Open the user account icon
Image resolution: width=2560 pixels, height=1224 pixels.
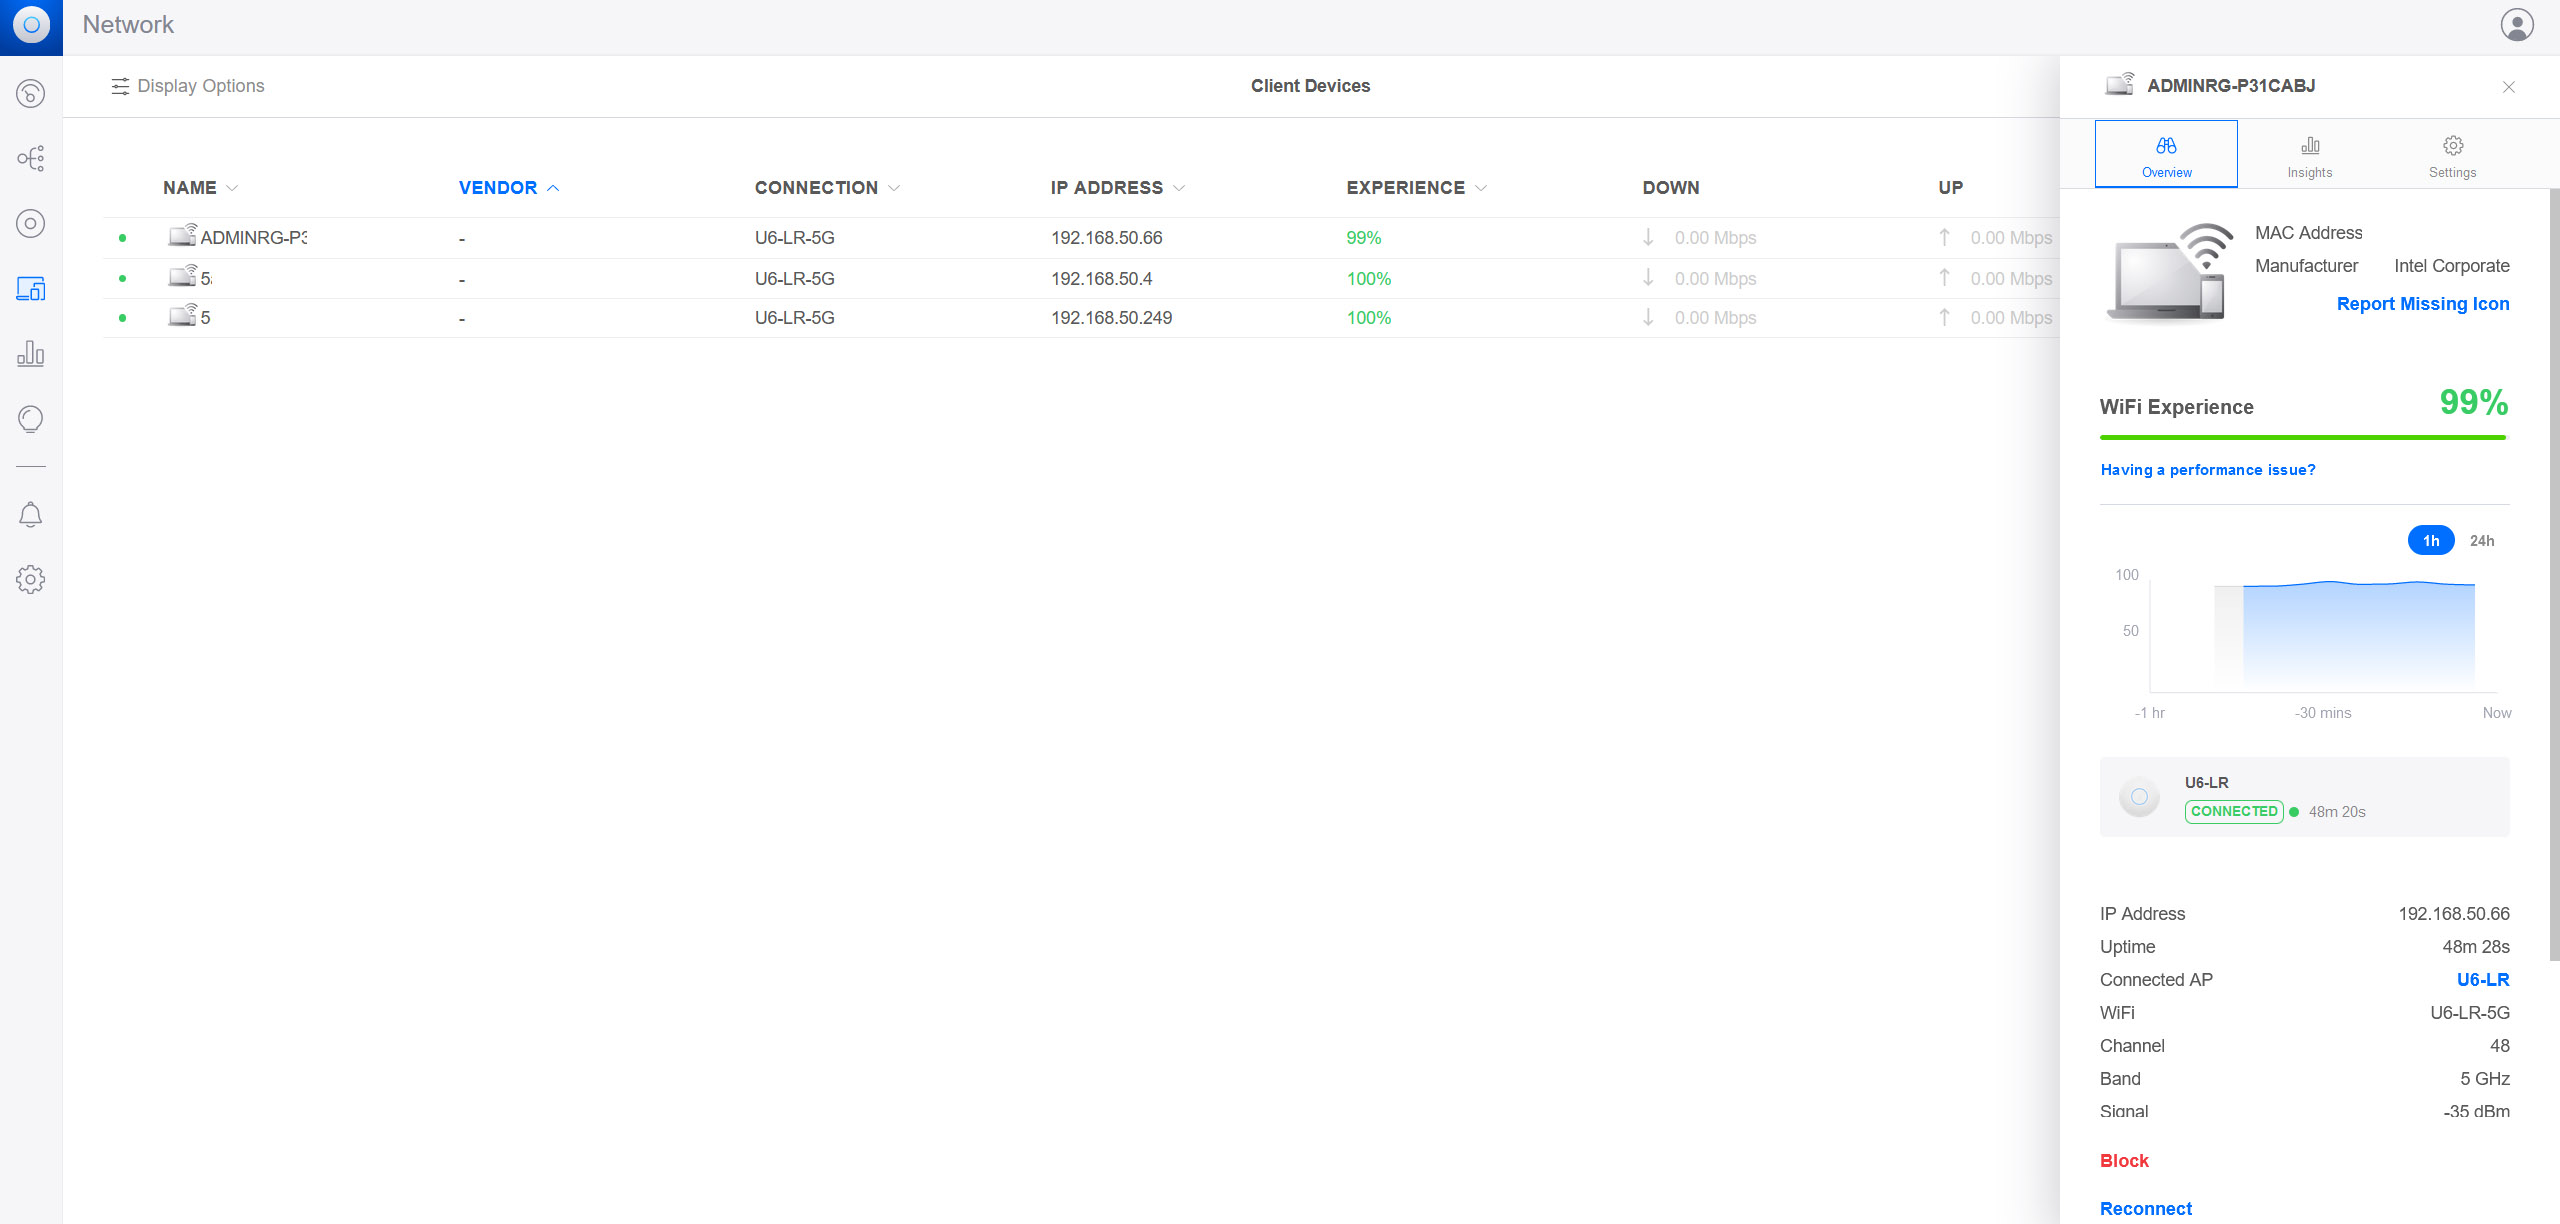click(x=2517, y=25)
